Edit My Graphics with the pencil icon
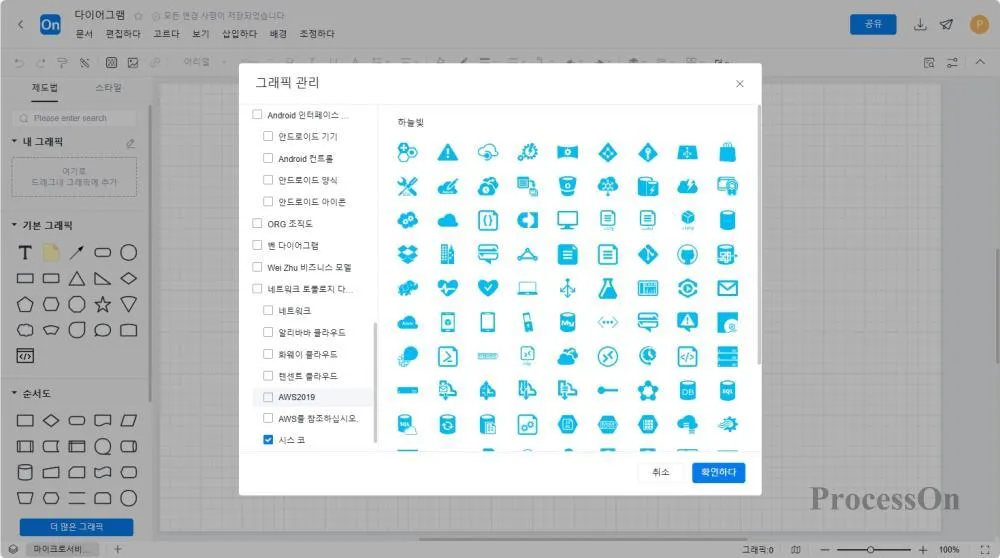This screenshot has height=558, width=1000. pyautogui.click(x=130, y=143)
